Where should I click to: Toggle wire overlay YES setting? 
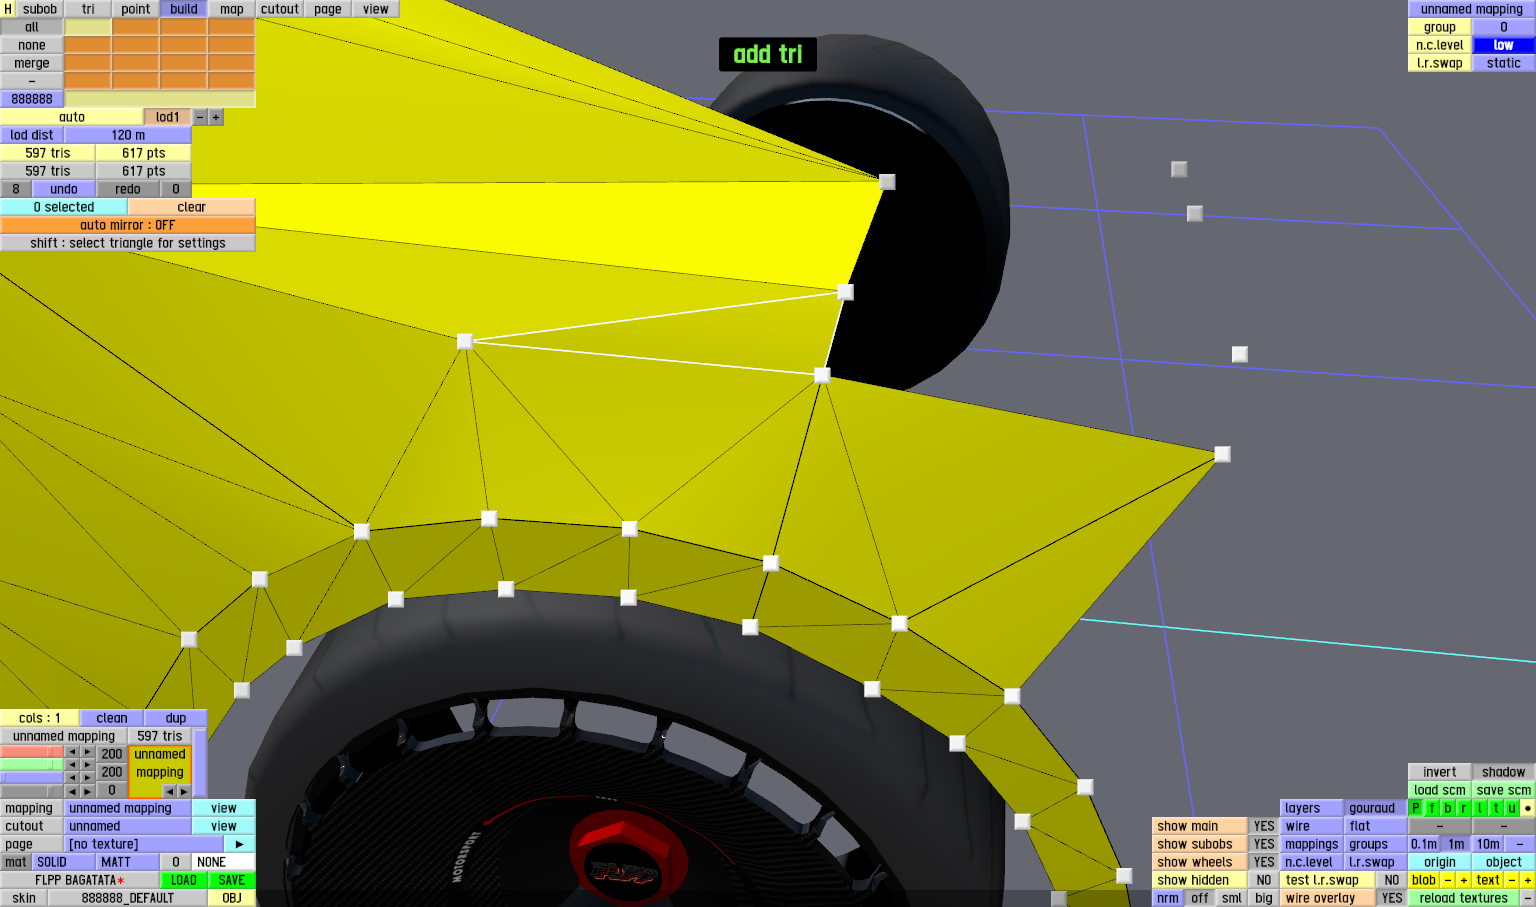[1392, 898]
